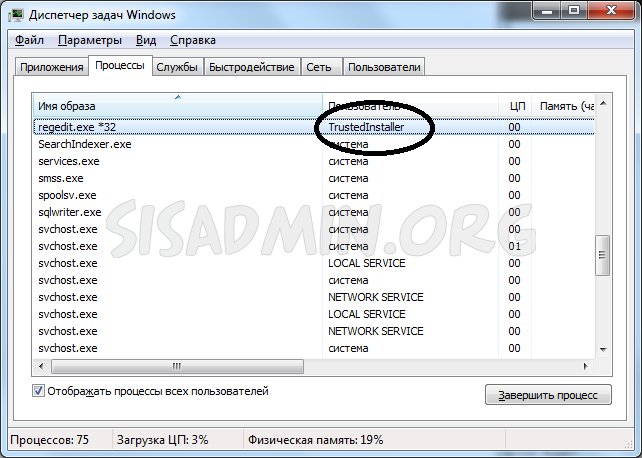Open the Файл menu
The image size is (642, 458).
click(x=29, y=41)
